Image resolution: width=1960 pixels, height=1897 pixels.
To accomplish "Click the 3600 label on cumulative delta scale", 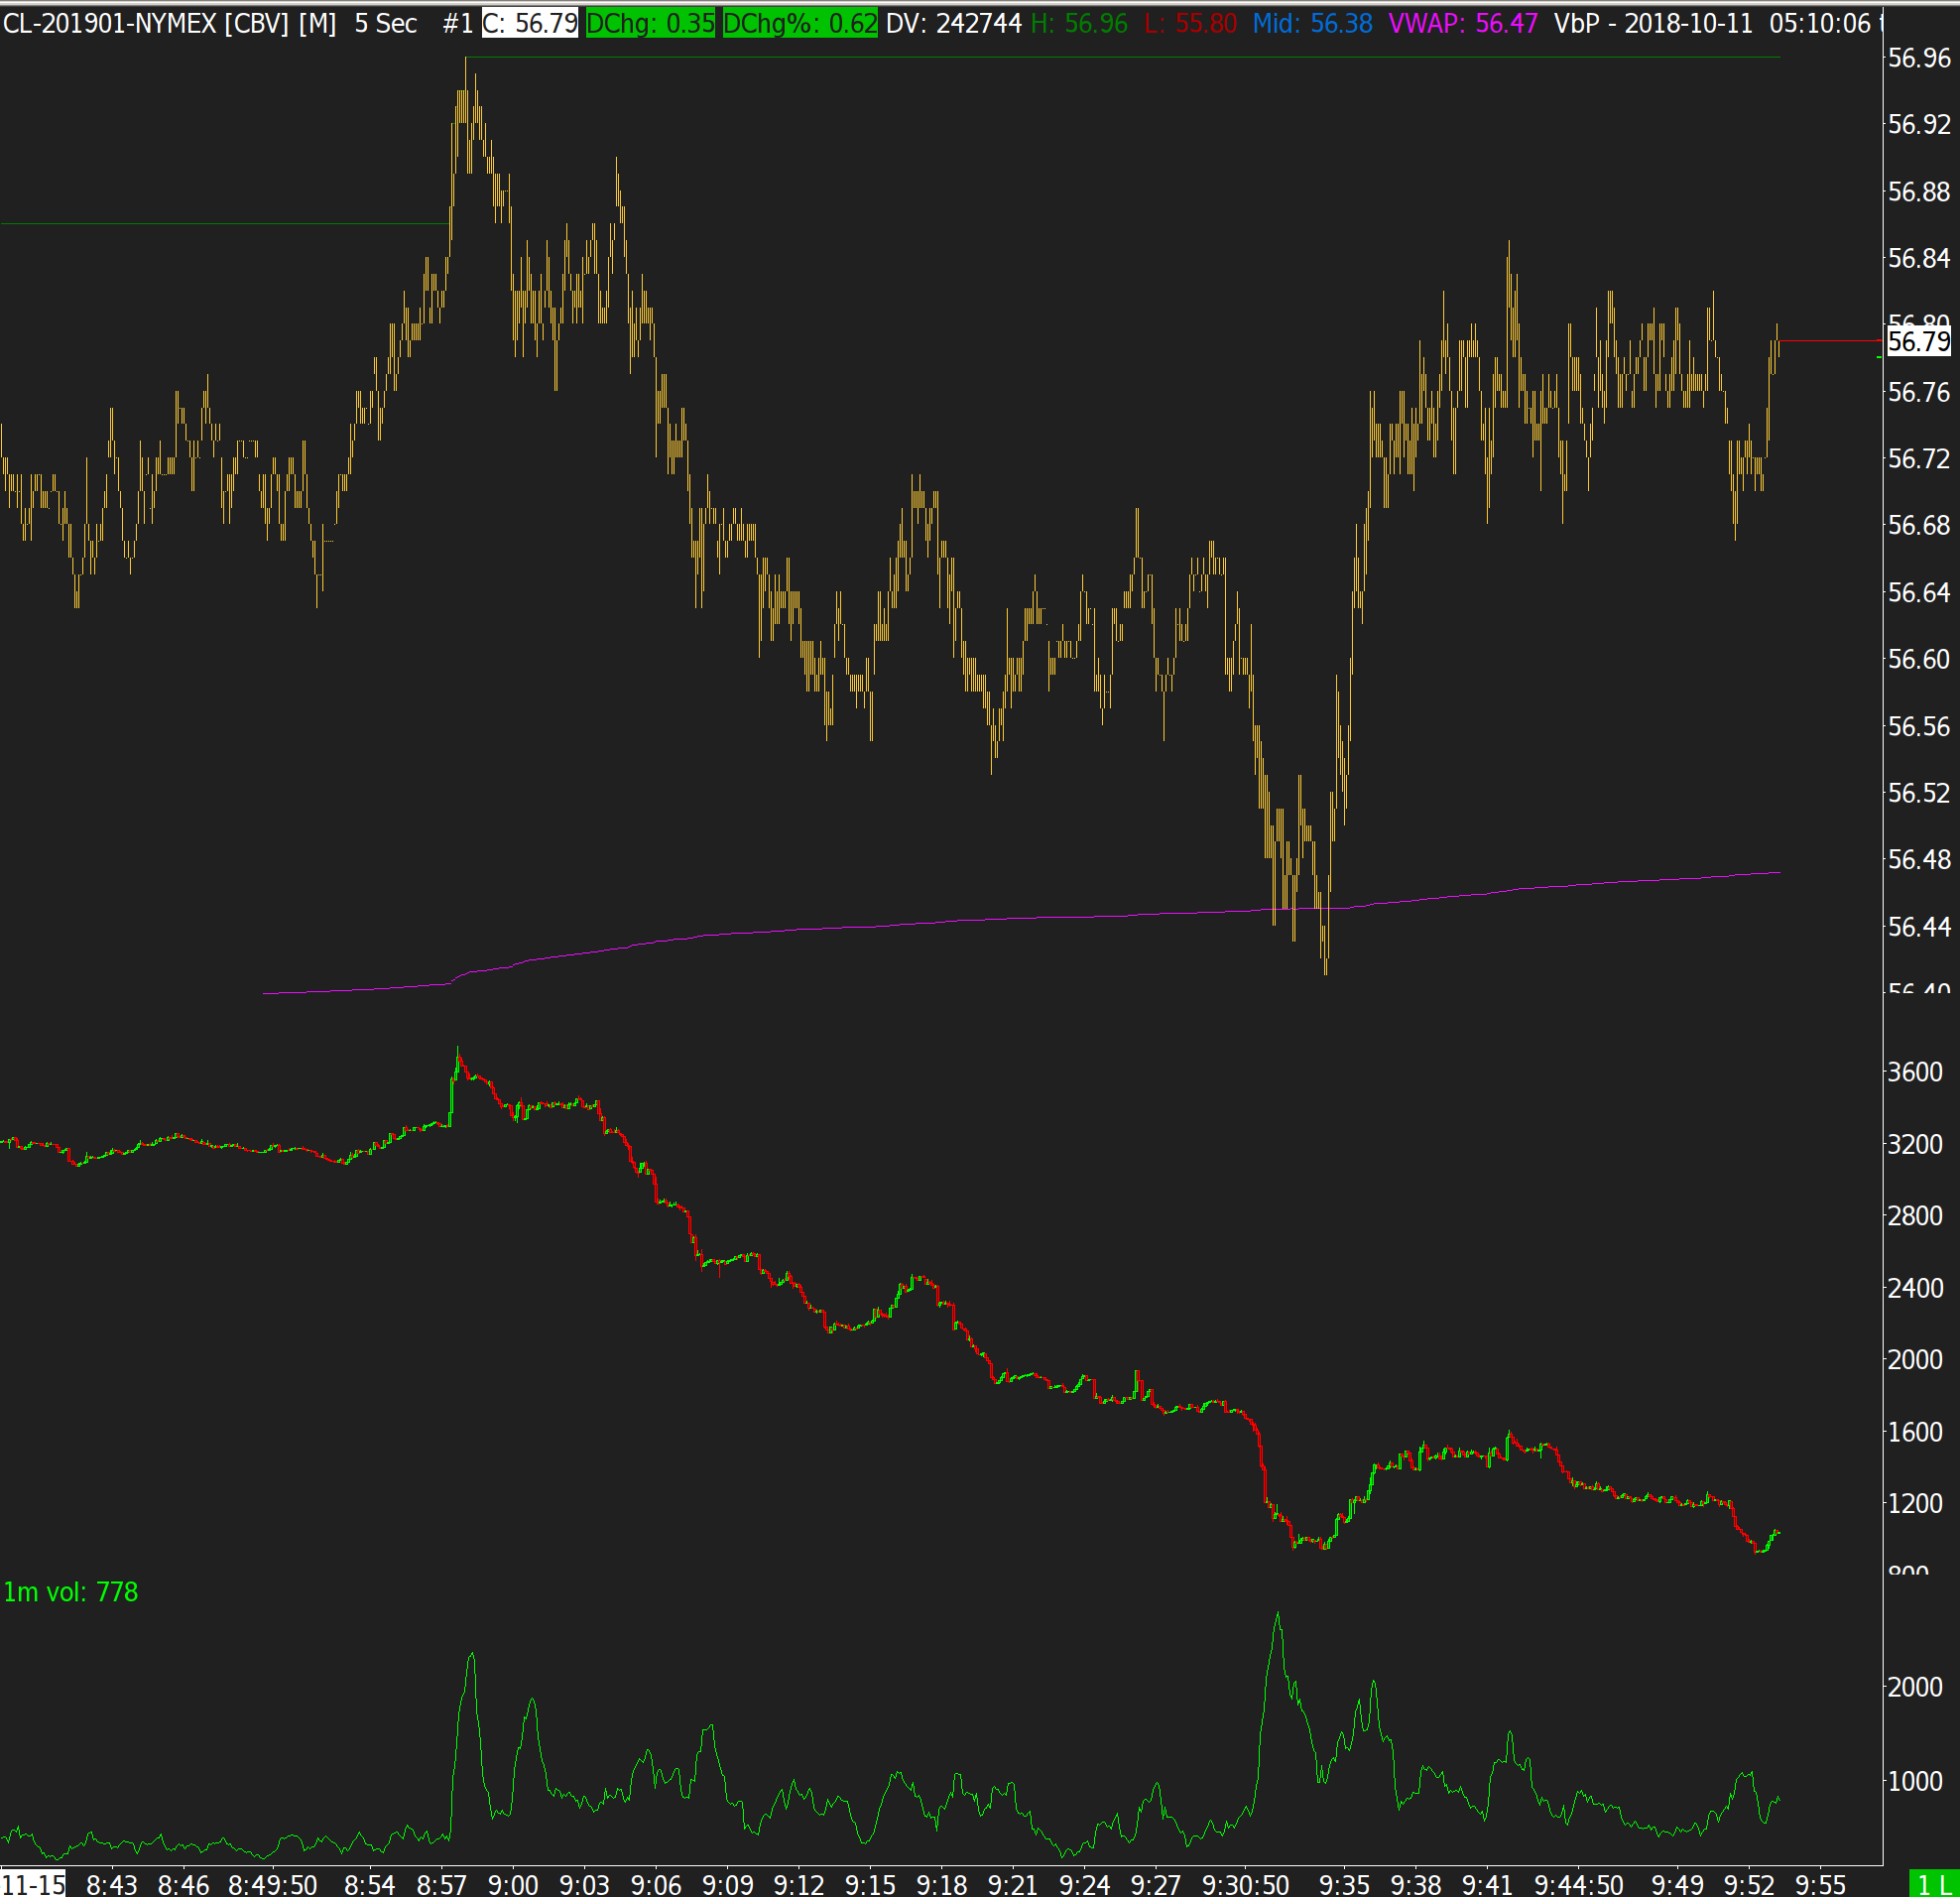I will coord(1915,1072).
